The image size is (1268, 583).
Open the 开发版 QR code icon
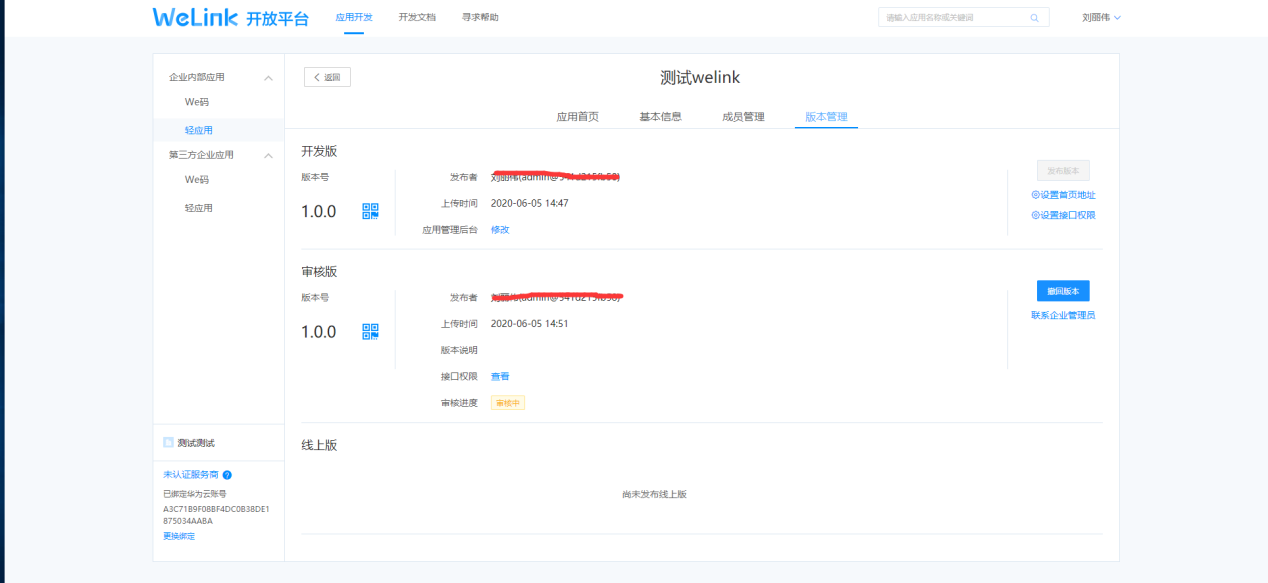(370, 211)
